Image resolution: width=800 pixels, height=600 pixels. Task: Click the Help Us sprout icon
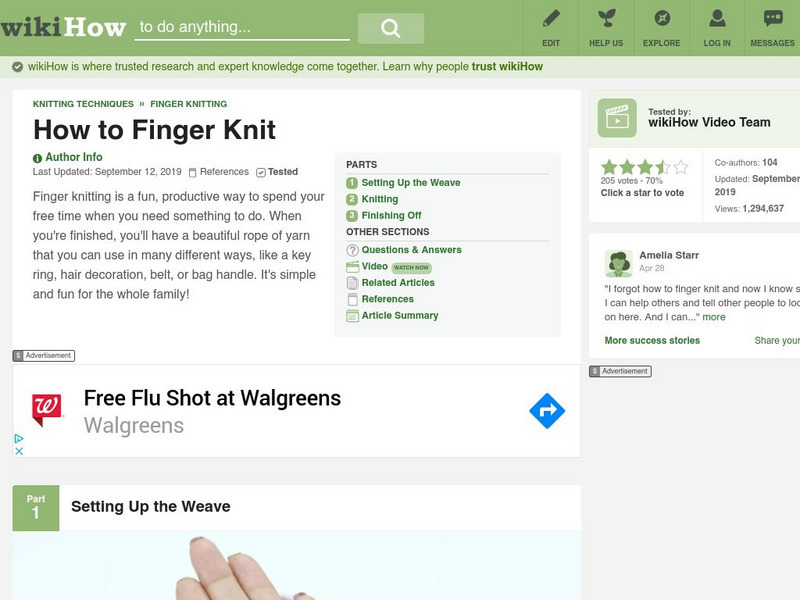(606, 19)
